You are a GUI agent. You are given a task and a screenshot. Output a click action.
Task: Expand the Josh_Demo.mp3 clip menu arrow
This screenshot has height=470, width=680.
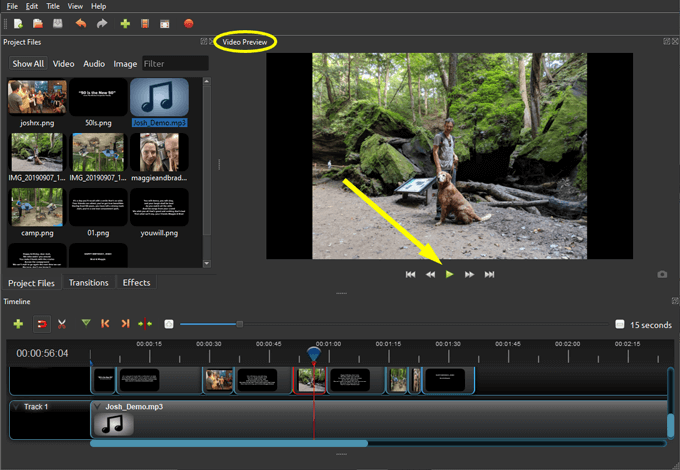97,407
